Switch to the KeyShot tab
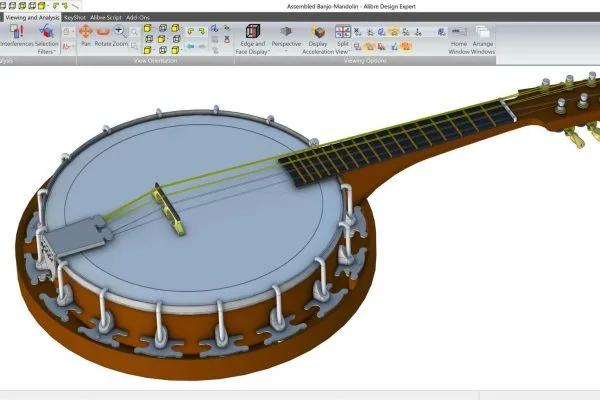The width and height of the screenshot is (600, 400). [75, 18]
